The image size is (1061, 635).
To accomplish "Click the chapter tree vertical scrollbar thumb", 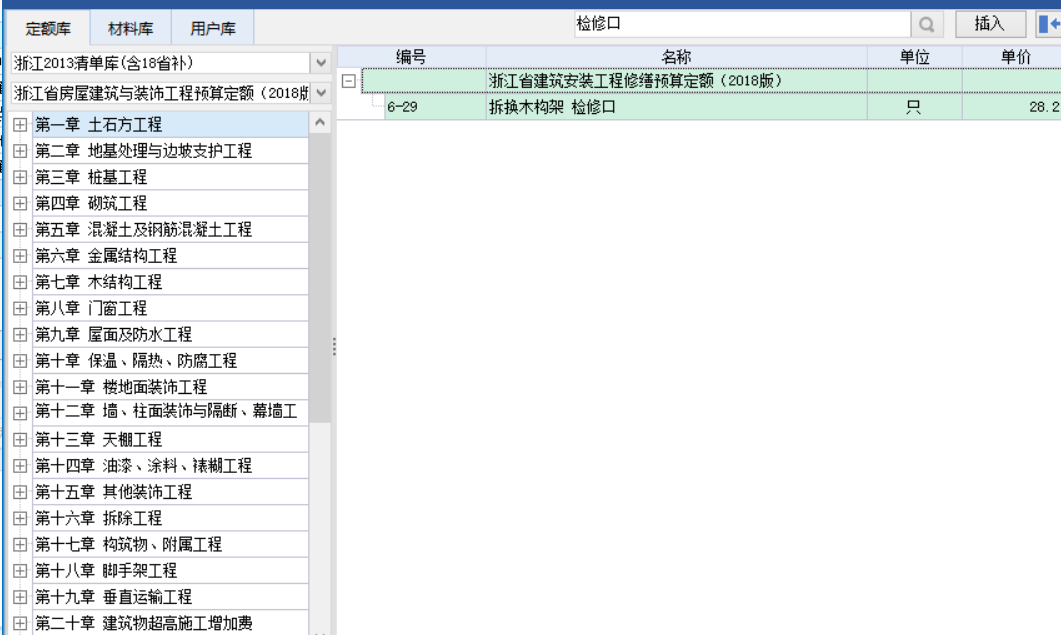I will click(320, 278).
